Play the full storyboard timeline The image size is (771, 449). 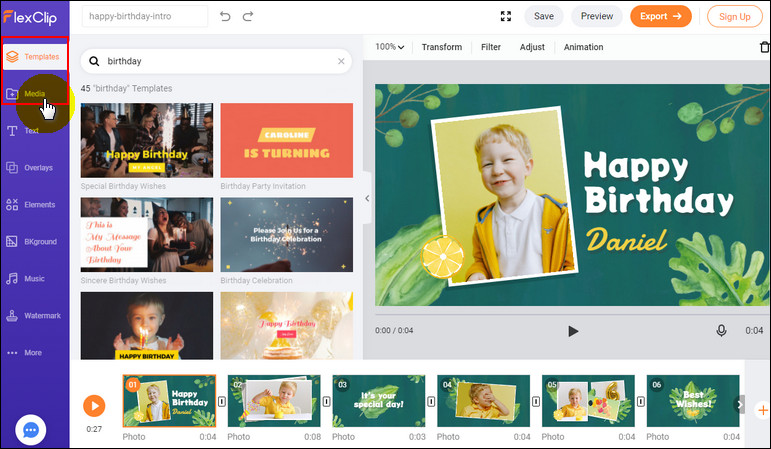click(x=94, y=406)
